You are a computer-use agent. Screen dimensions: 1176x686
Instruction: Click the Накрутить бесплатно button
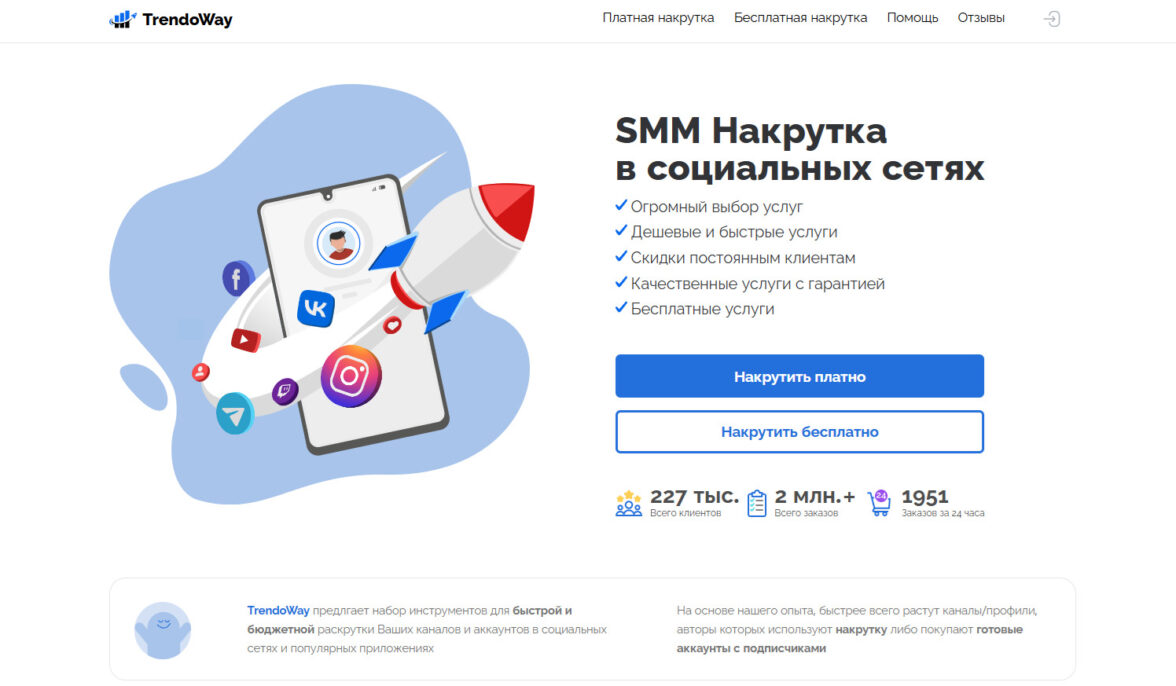800,432
